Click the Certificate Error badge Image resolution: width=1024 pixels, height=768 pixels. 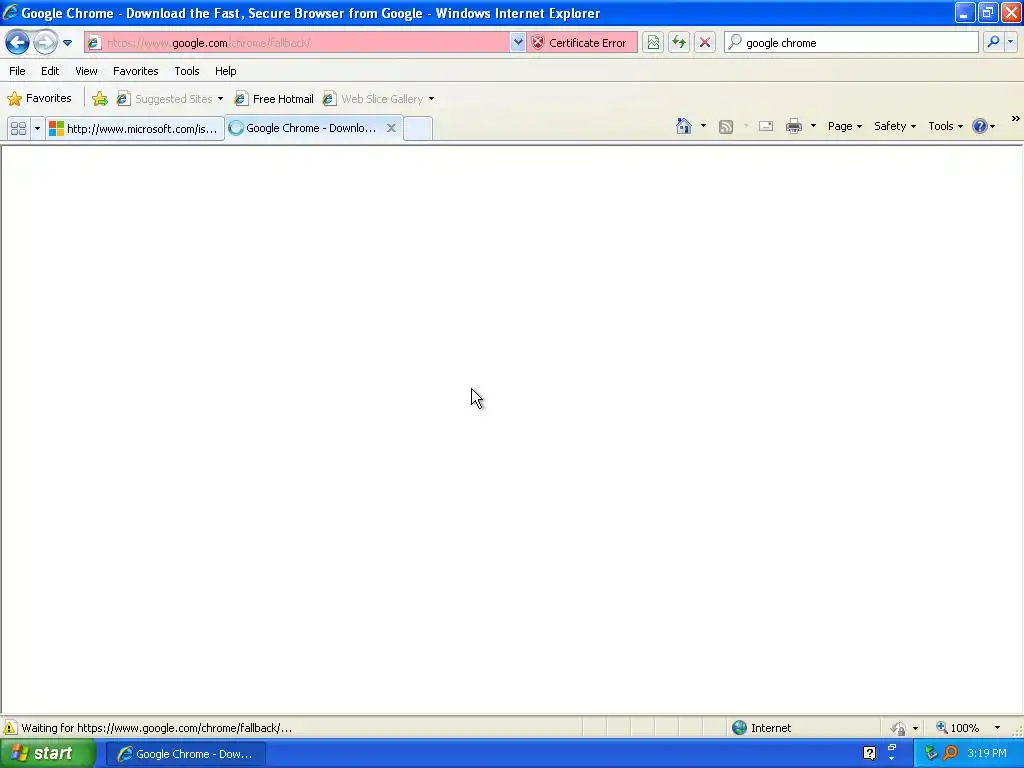581,42
